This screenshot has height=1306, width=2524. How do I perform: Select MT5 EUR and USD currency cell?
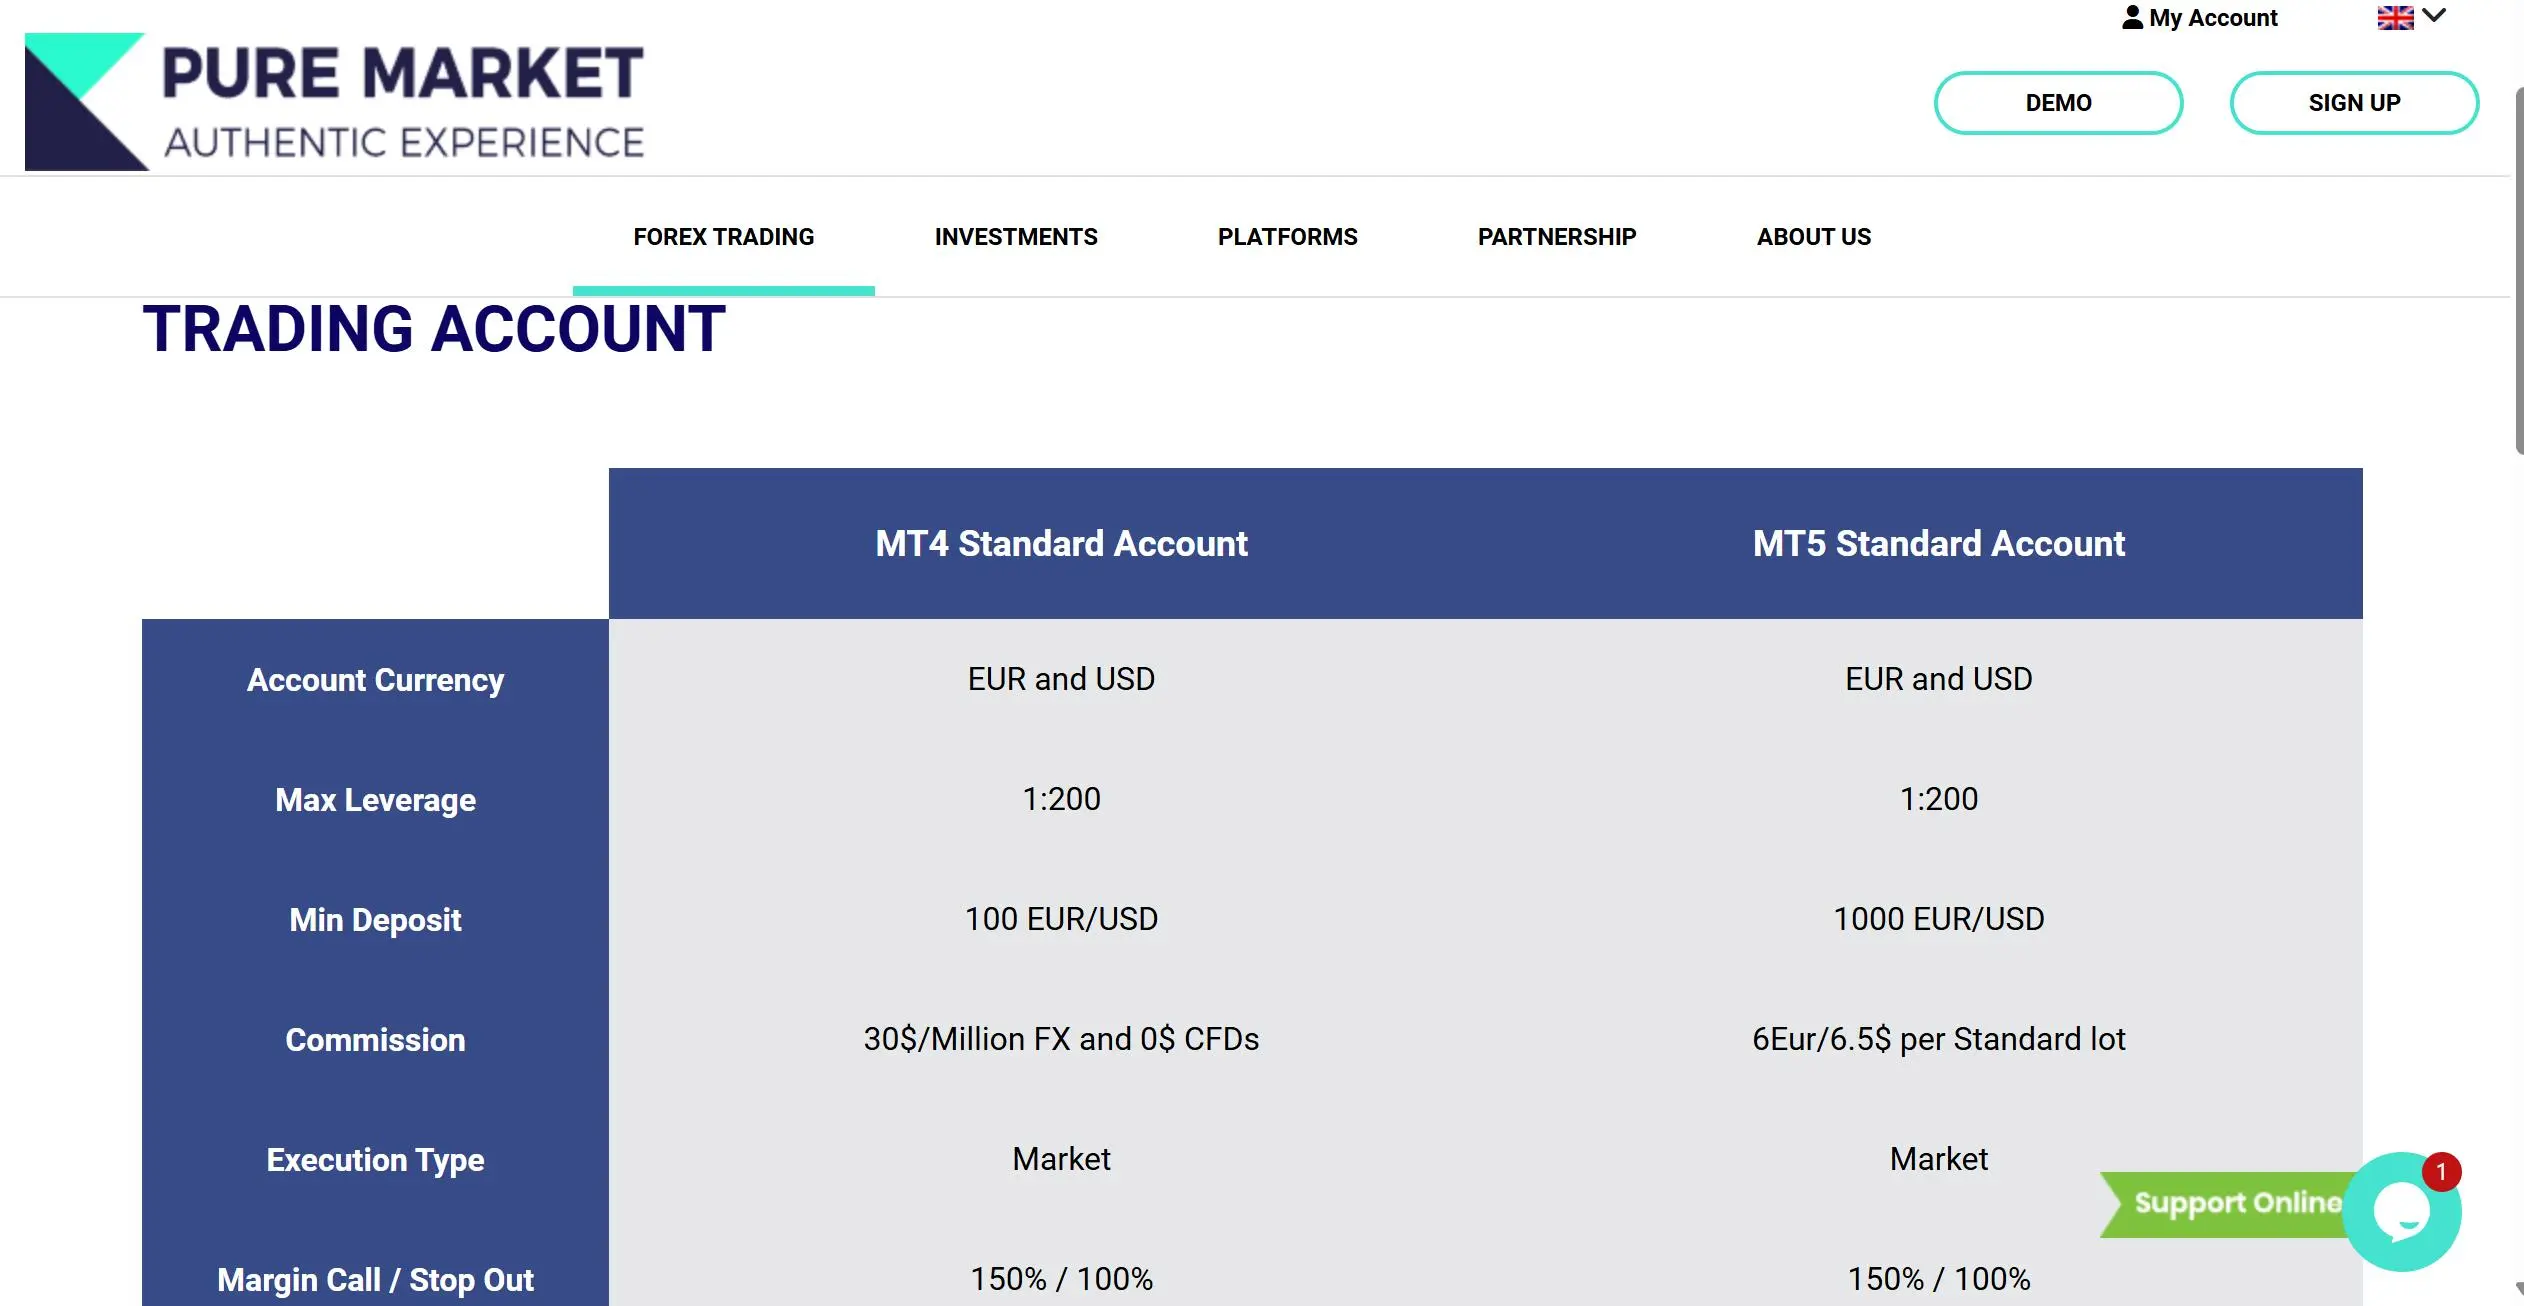[x=1938, y=679]
